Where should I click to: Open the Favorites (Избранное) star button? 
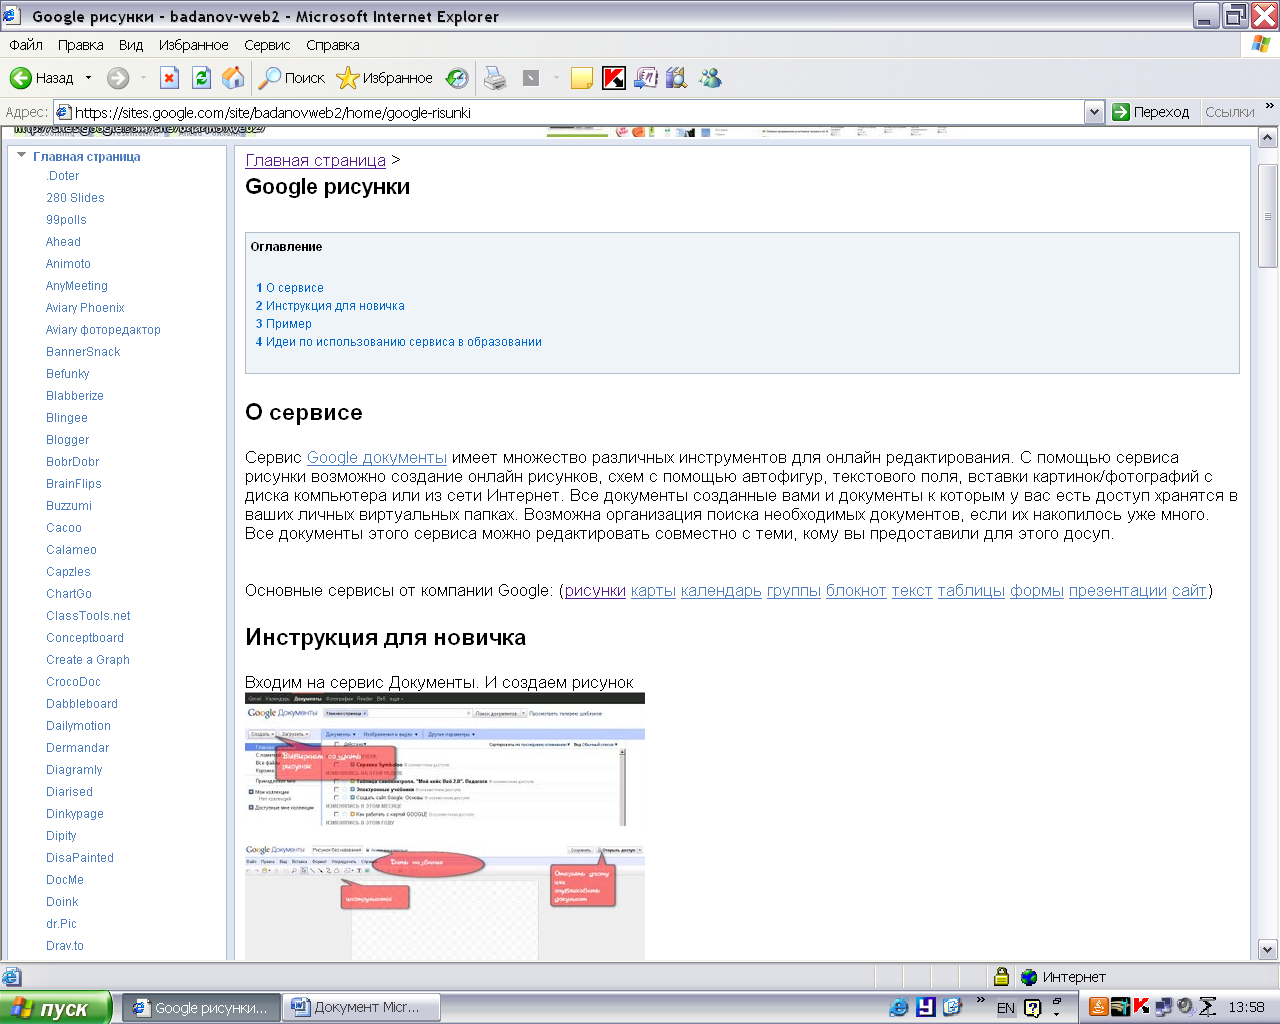(384, 78)
